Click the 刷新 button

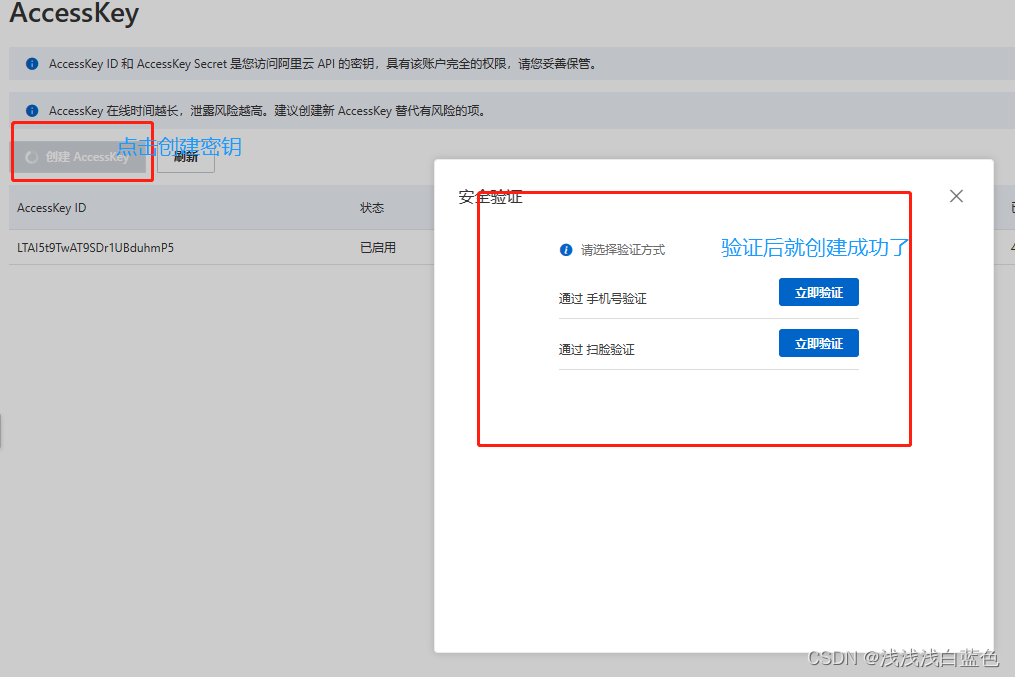pyautogui.click(x=186, y=157)
